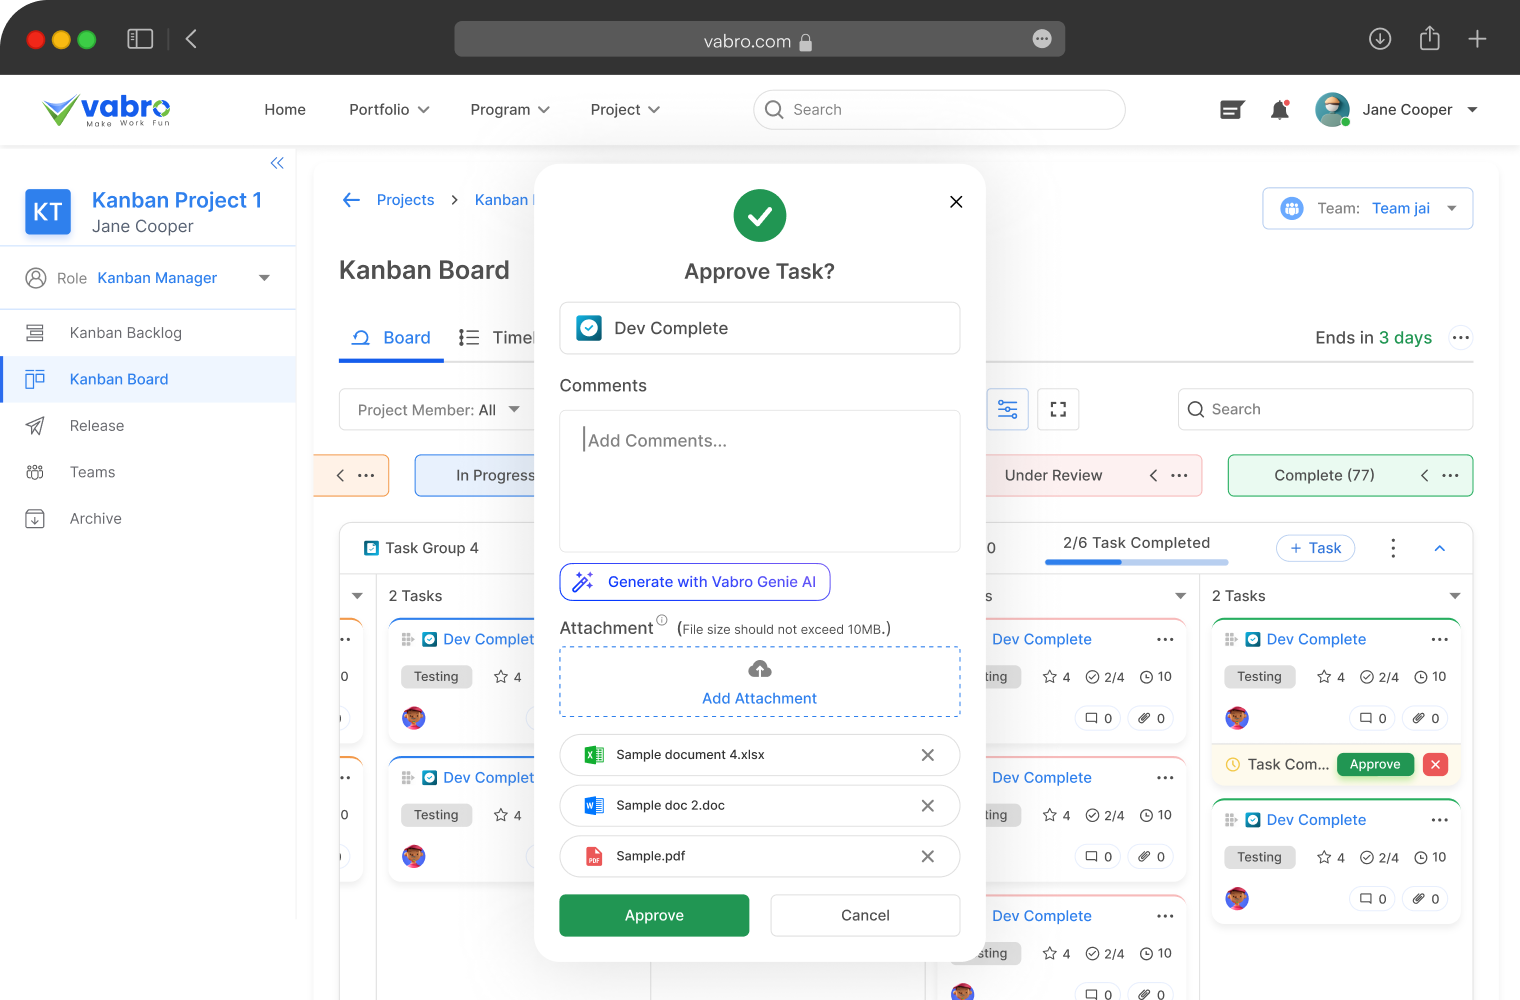Click the fullscreen expand icon
This screenshot has width=1520, height=1000.
click(1058, 409)
